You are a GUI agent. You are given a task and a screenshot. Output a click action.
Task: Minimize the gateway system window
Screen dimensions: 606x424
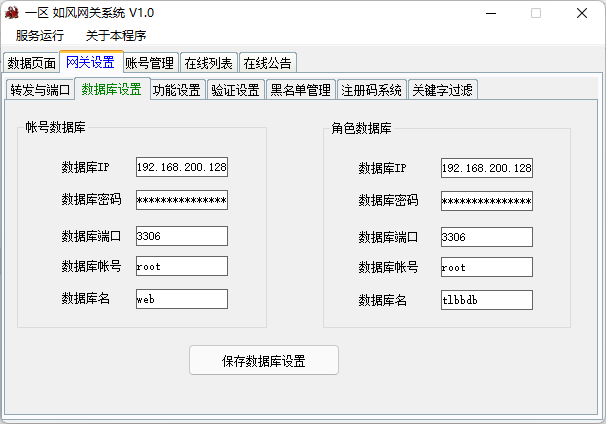pos(490,13)
